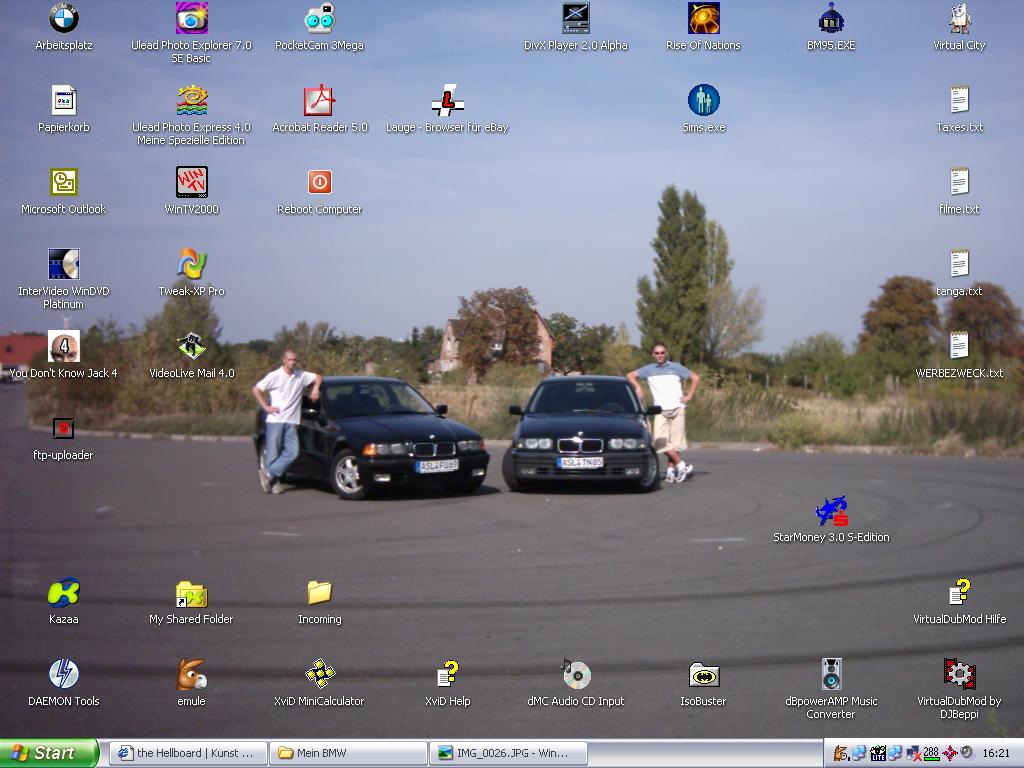Screen dimensions: 1024x768
Task: Select the Reboot Computer shortcut
Action: point(319,183)
